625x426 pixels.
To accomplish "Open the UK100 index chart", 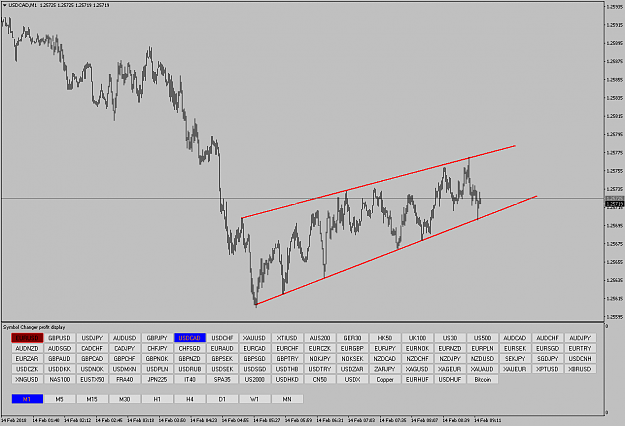I will [417, 338].
